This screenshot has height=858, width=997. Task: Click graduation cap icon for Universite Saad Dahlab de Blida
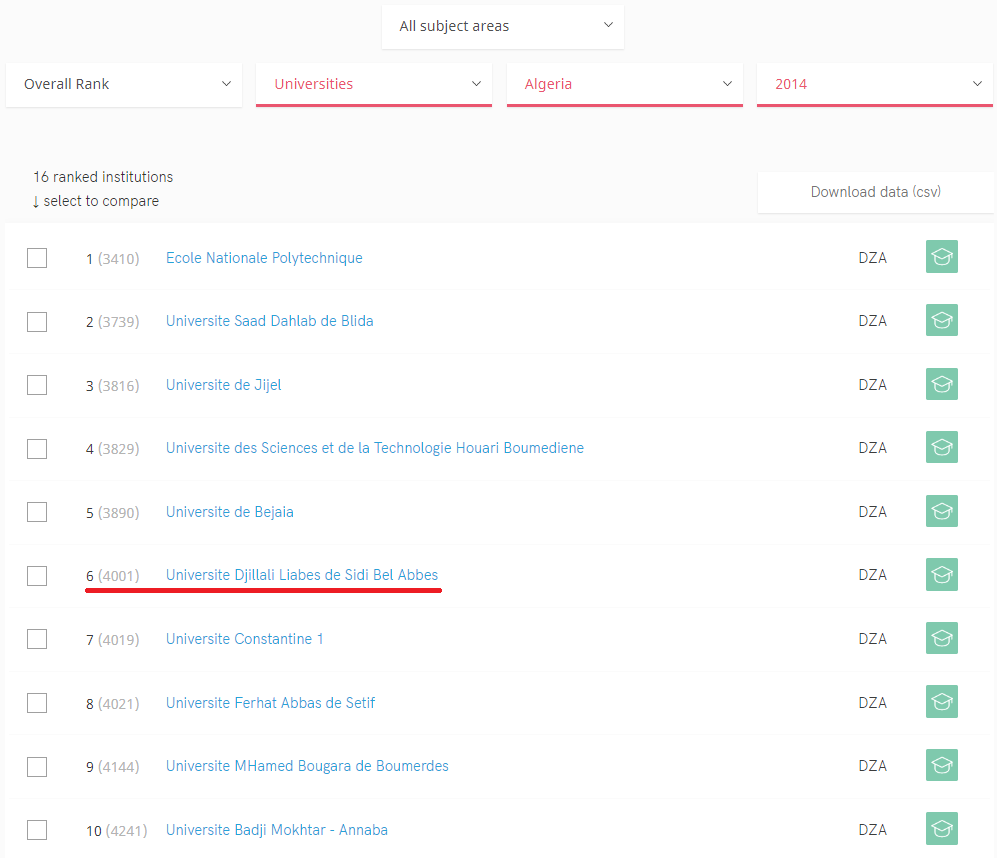(942, 320)
